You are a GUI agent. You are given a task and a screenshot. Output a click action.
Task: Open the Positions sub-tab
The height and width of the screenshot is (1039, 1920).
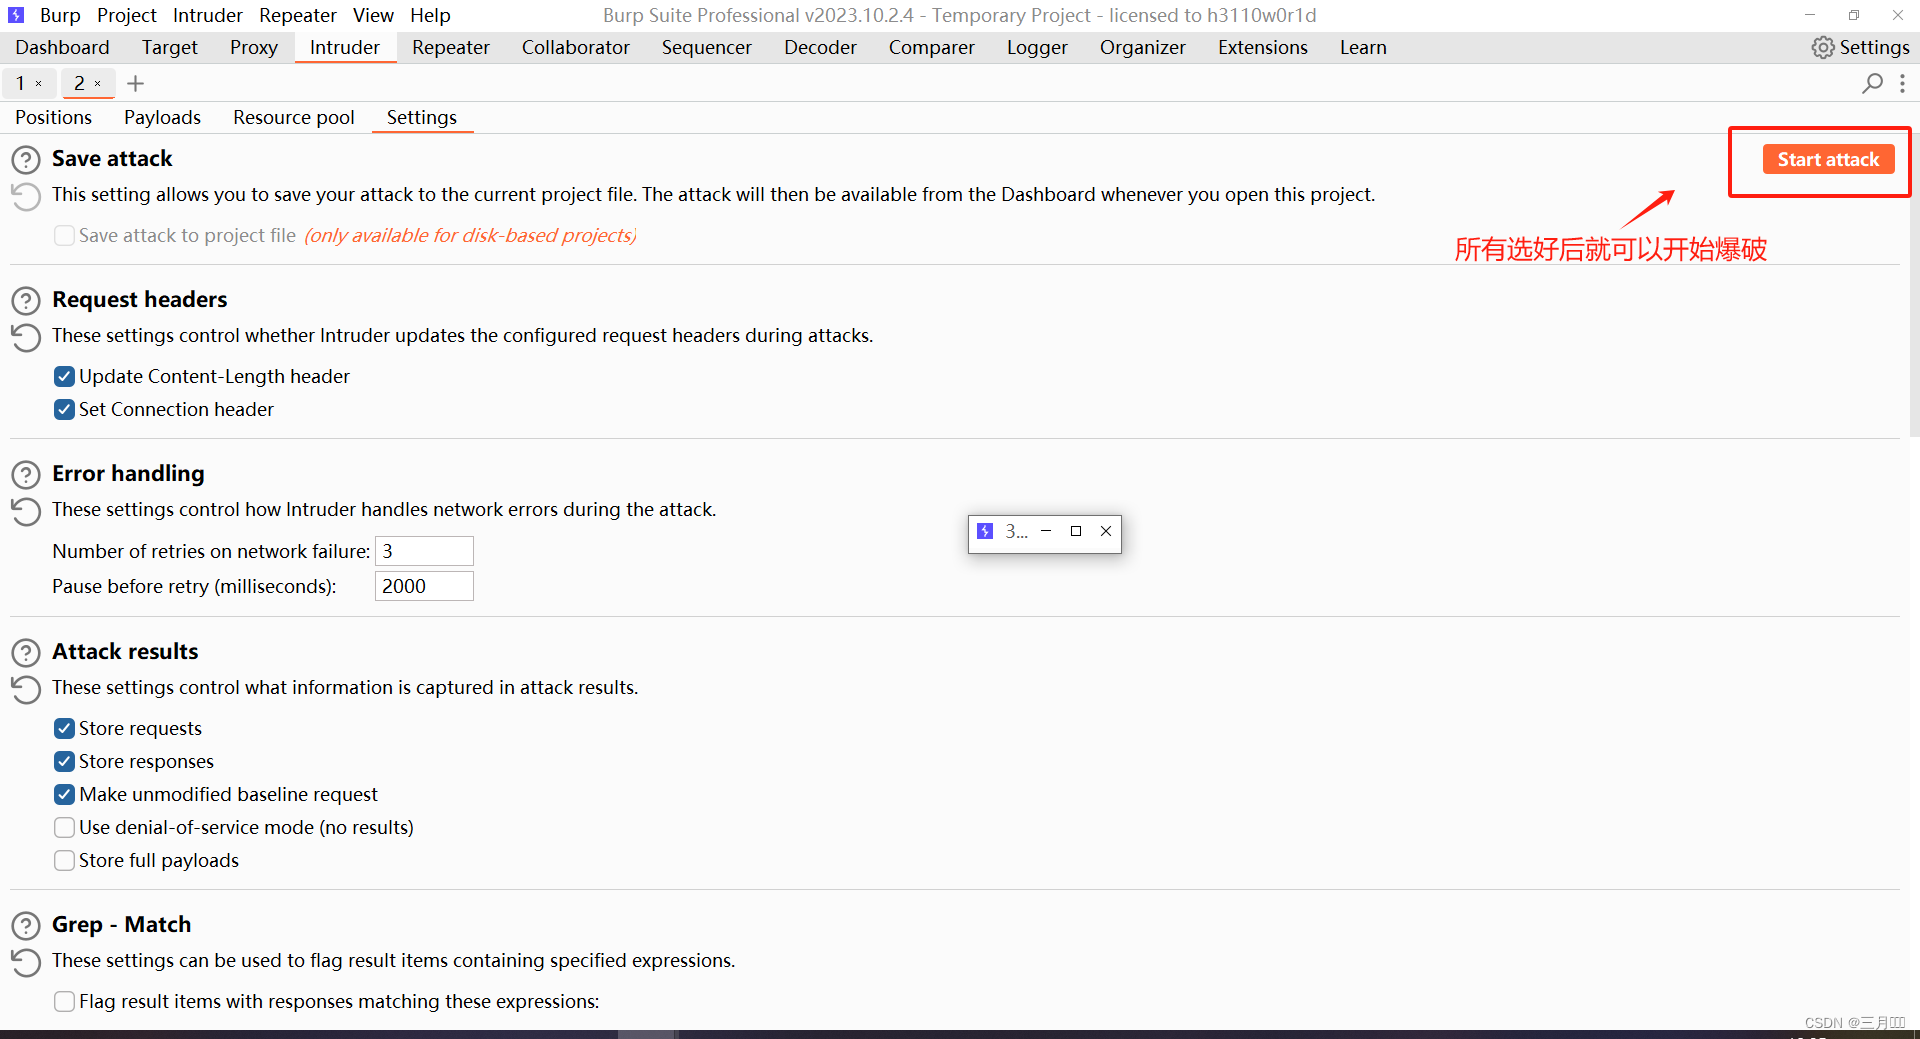click(53, 117)
